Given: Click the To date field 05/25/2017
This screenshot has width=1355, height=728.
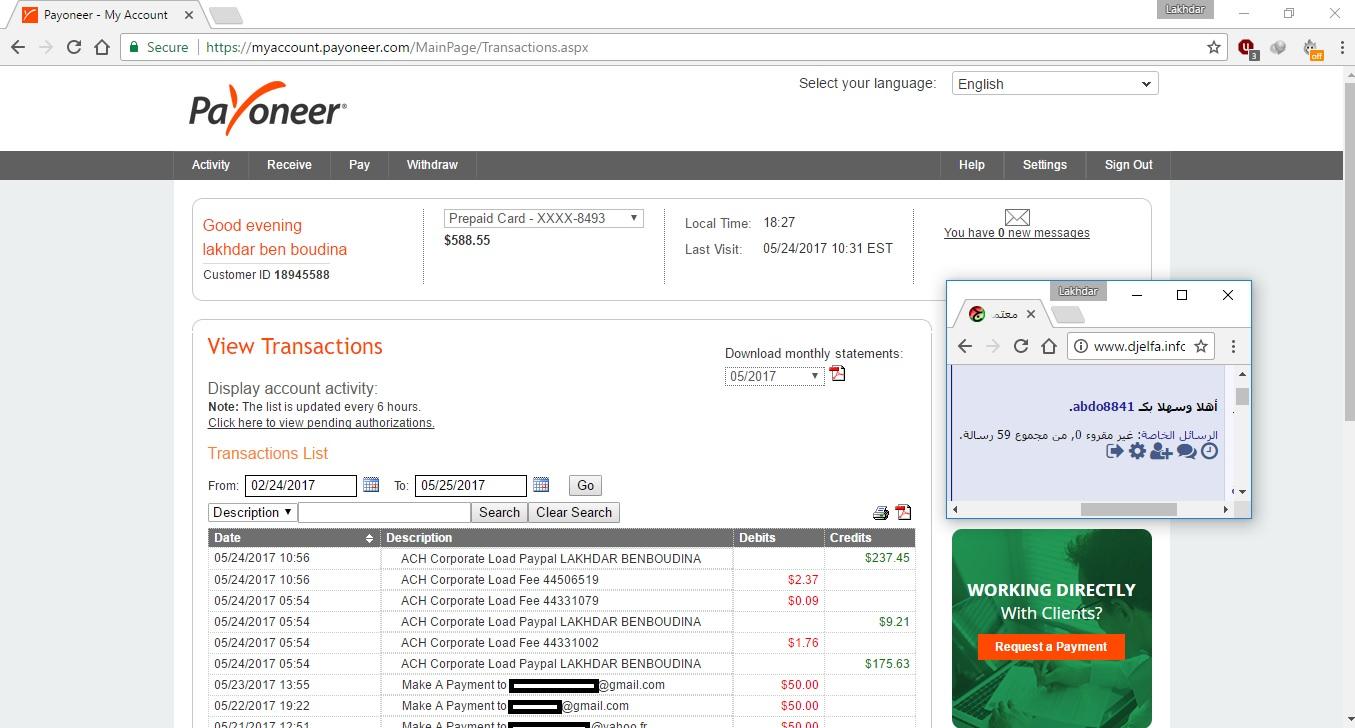Looking at the screenshot, I should (471, 485).
